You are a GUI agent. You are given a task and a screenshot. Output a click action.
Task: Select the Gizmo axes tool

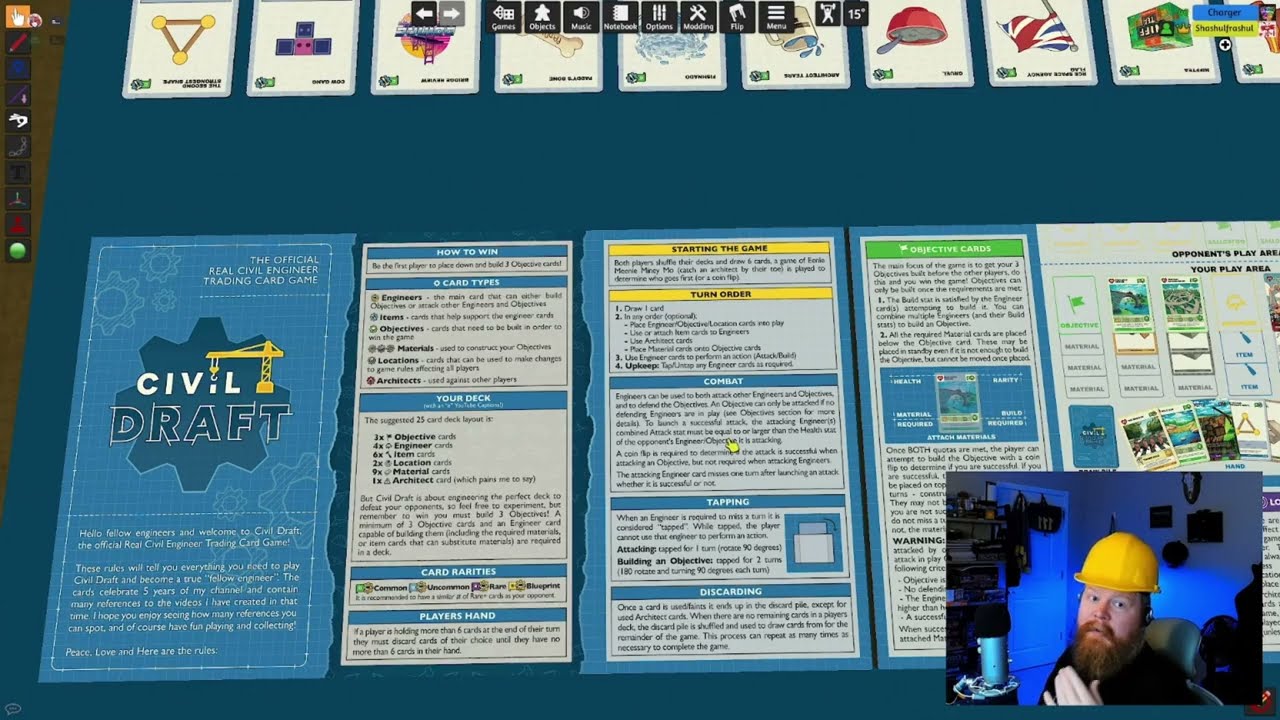point(18,199)
